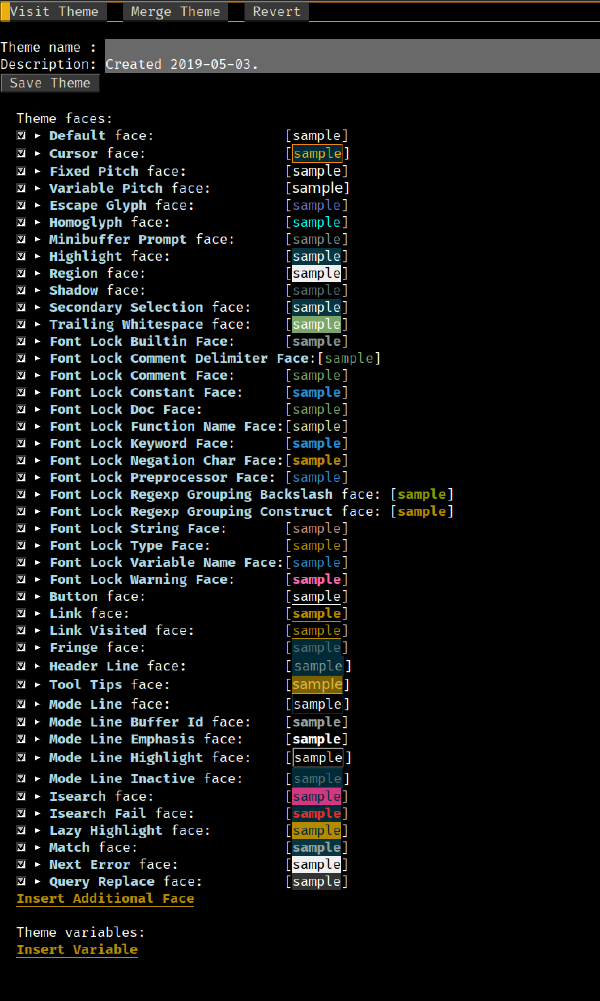
Task: Click the Region face white sample
Action: click(317, 273)
